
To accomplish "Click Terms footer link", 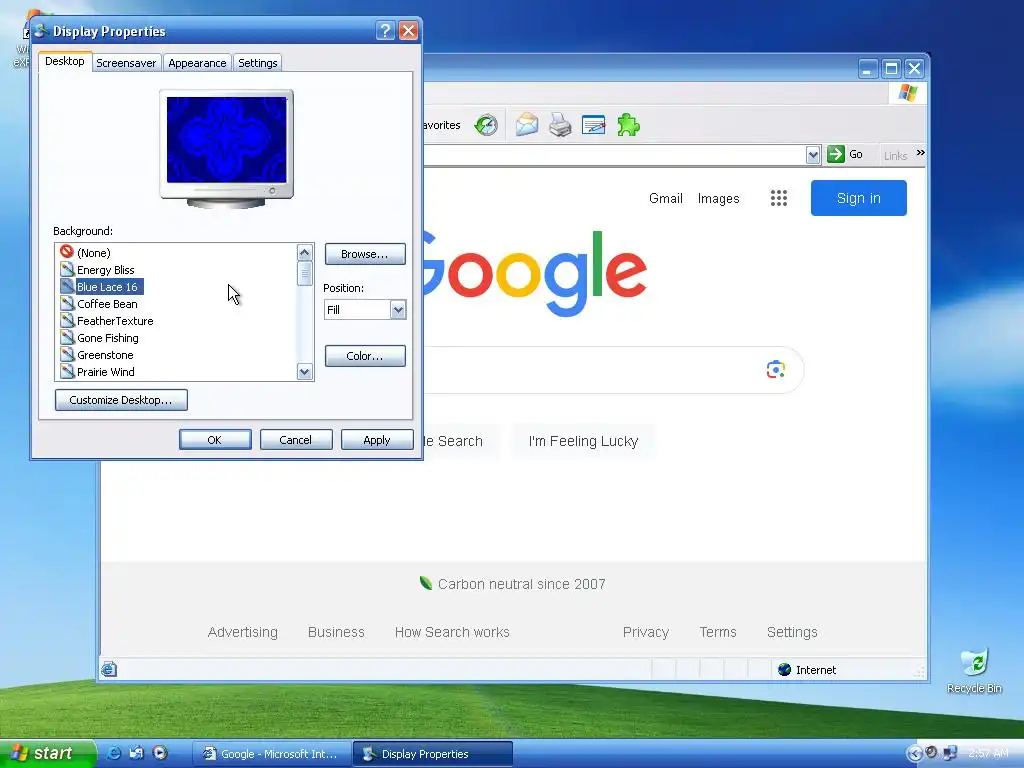I will click(718, 632).
